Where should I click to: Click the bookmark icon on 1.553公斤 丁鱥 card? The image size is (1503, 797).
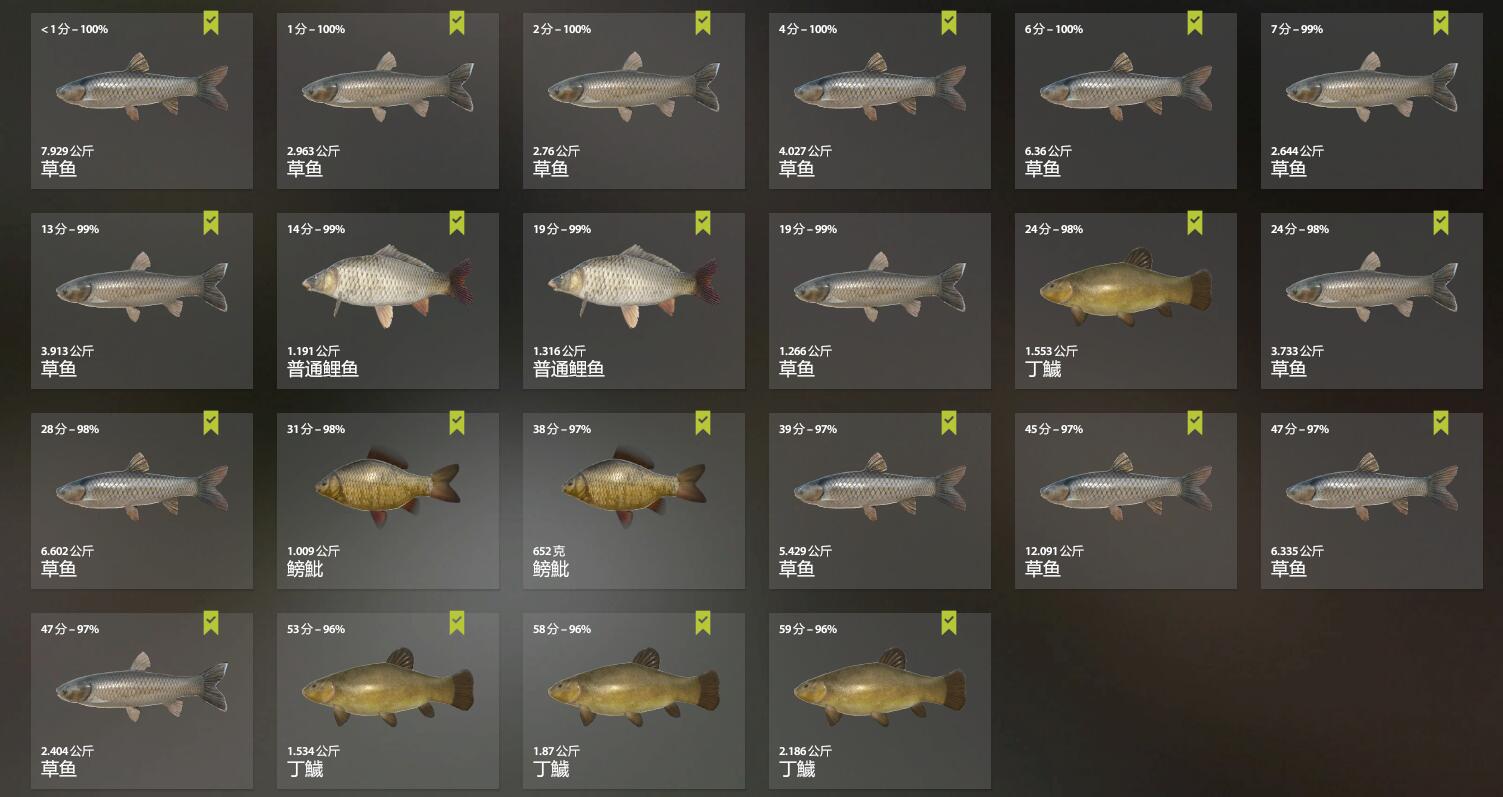(1195, 223)
